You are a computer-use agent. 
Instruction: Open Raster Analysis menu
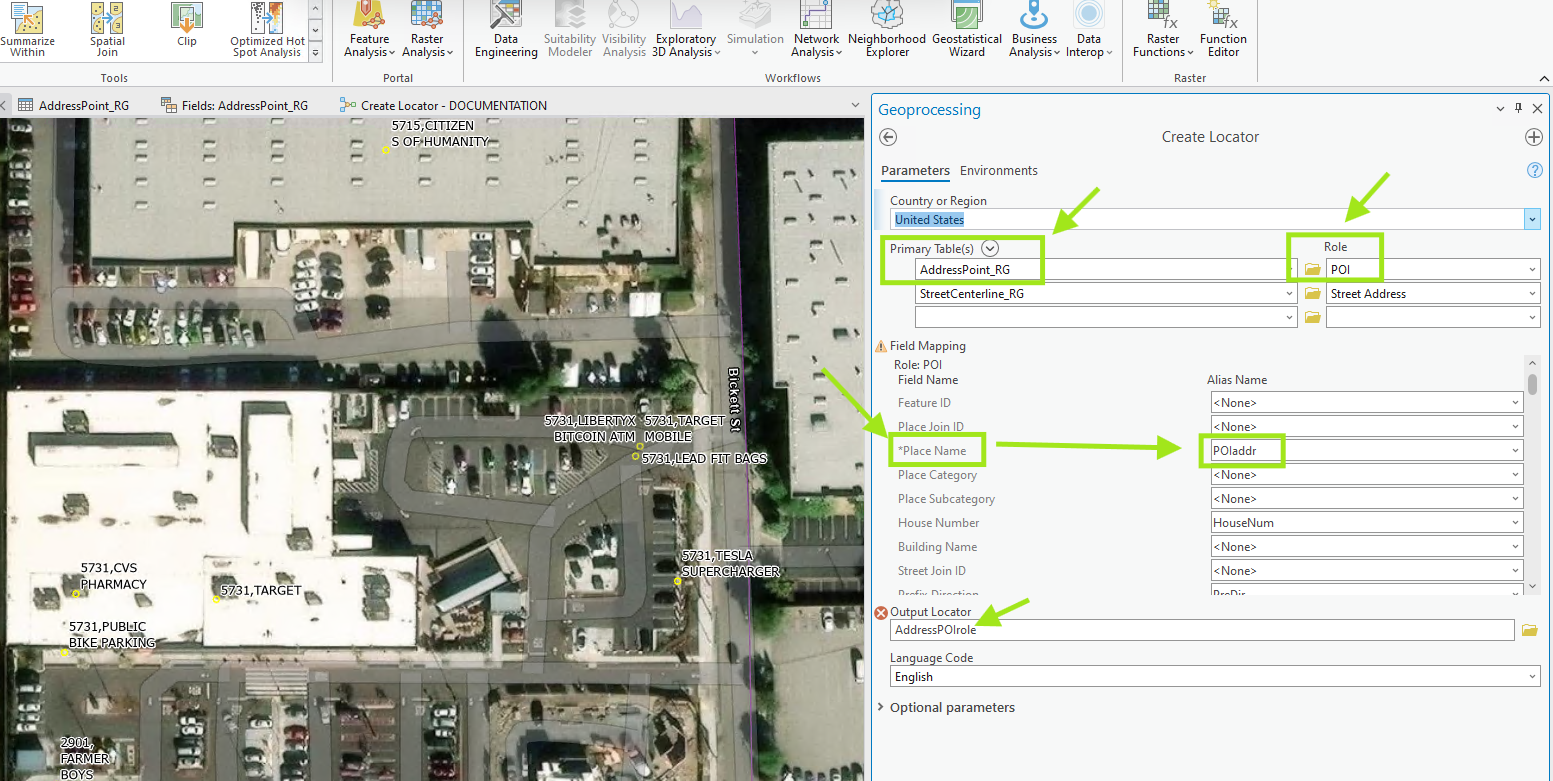[x=427, y=30]
